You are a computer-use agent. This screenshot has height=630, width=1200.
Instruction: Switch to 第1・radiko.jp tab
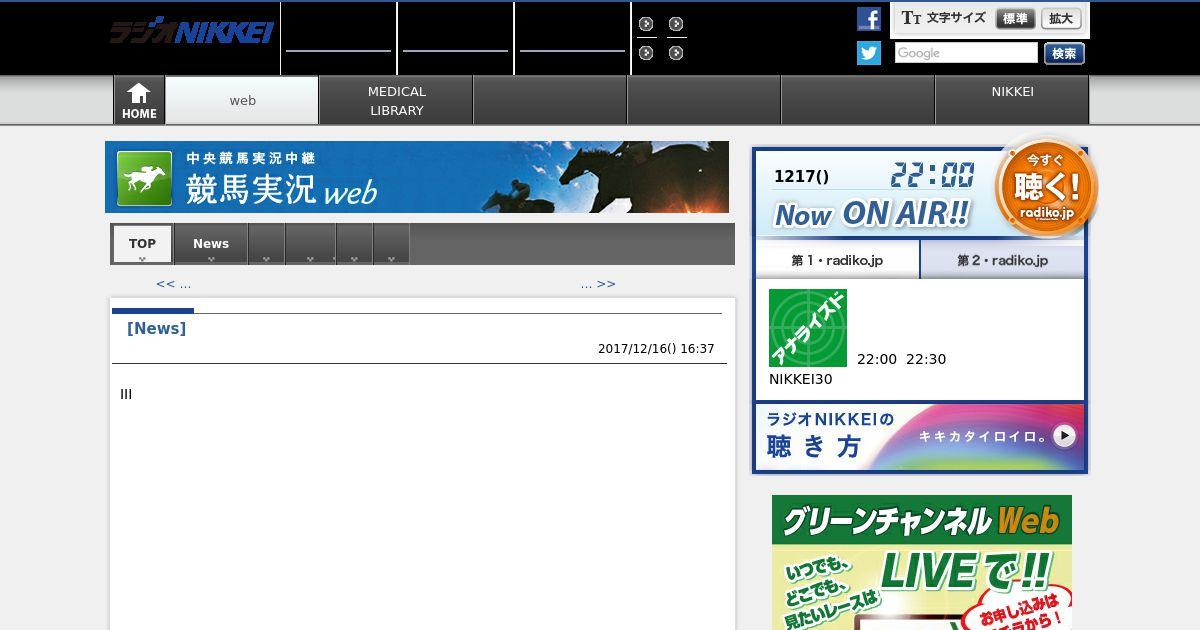837,260
